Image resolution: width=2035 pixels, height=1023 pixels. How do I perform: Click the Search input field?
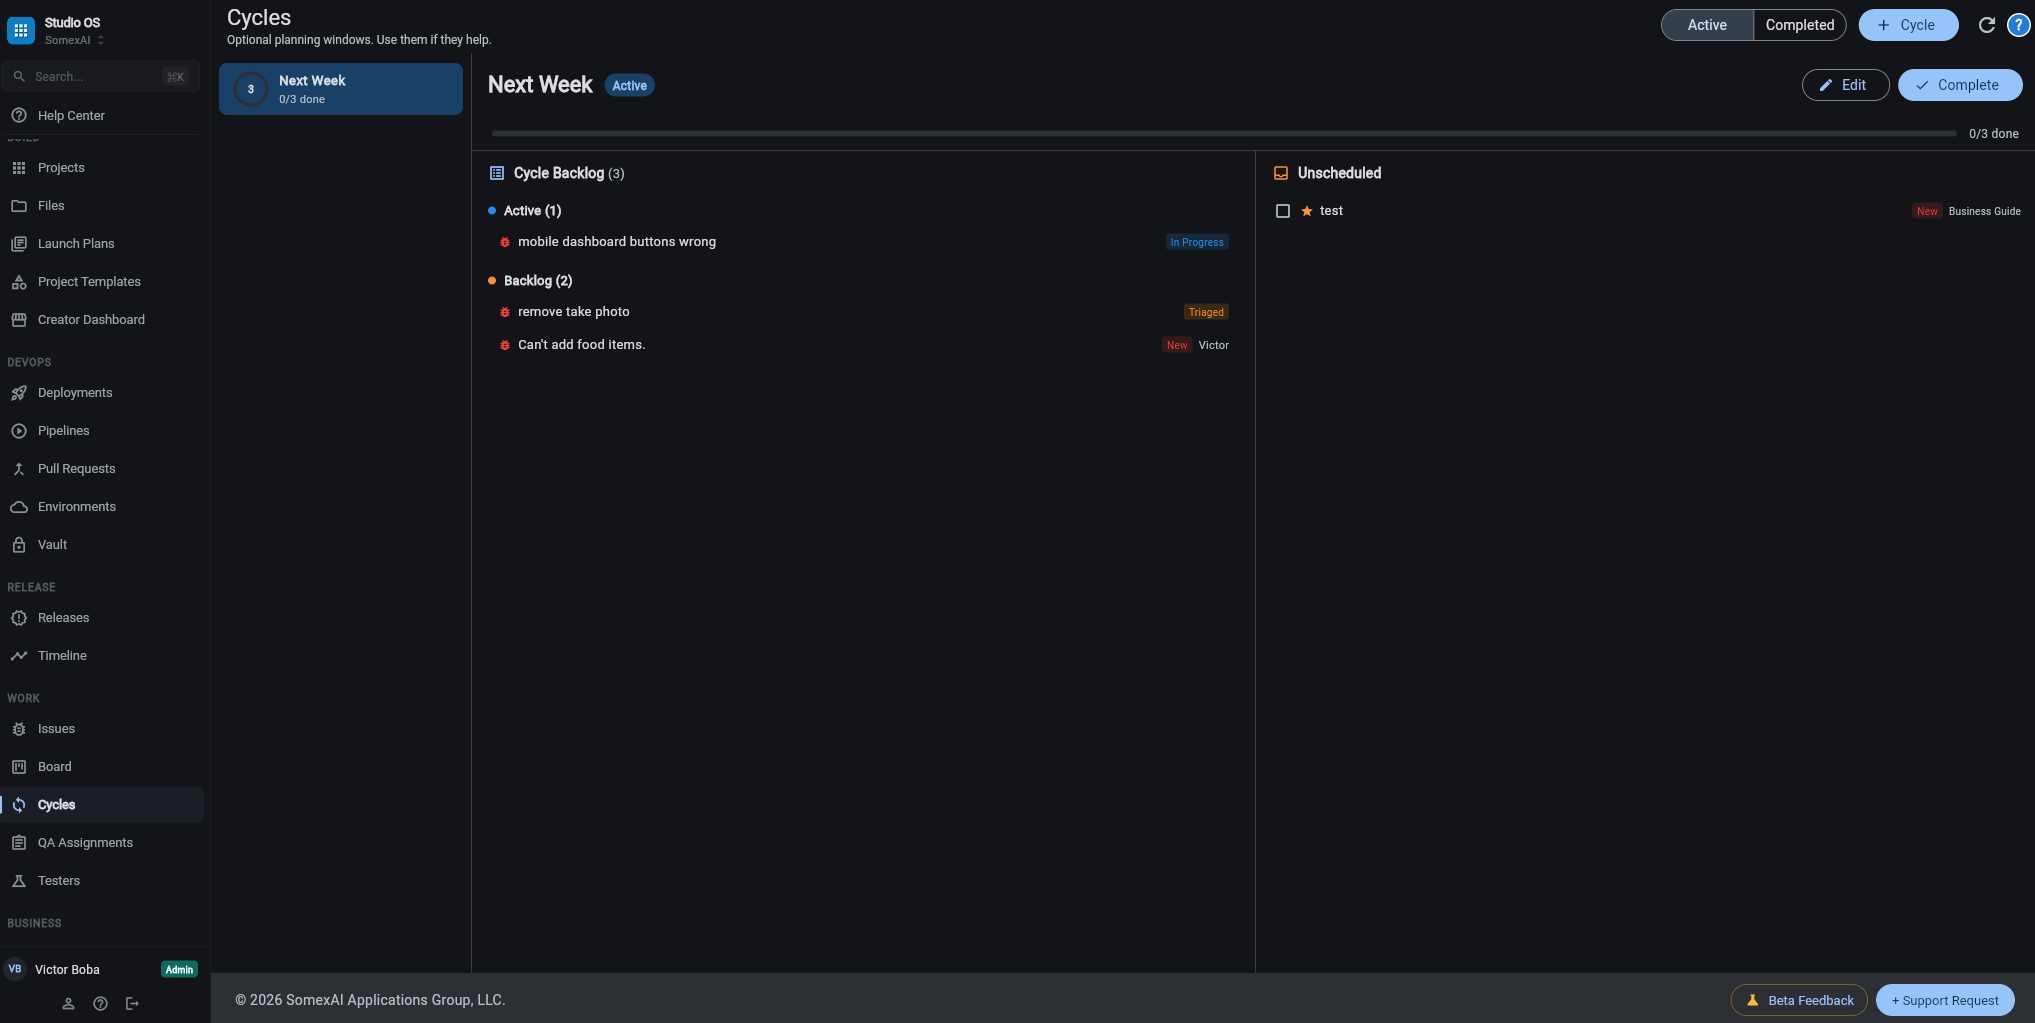click(x=90, y=76)
